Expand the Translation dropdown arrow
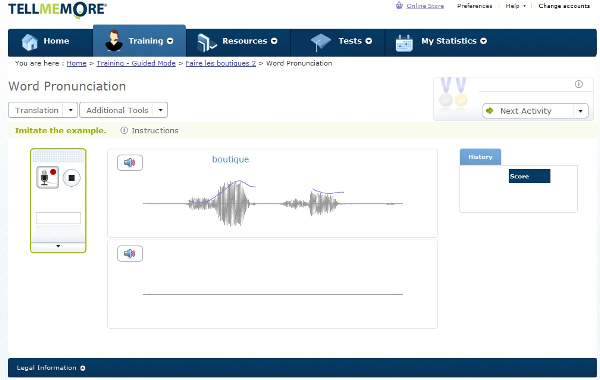 pyautogui.click(x=70, y=110)
